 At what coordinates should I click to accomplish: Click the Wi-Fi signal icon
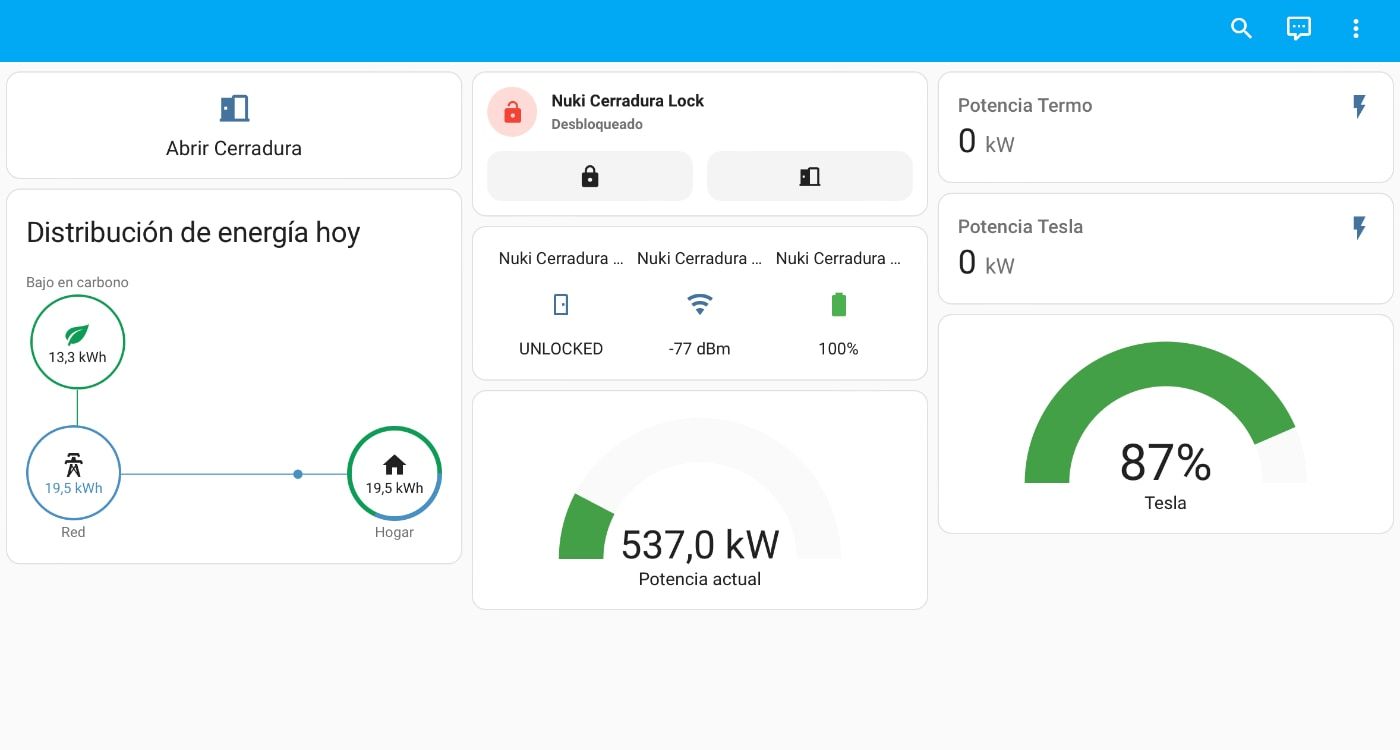(700, 304)
